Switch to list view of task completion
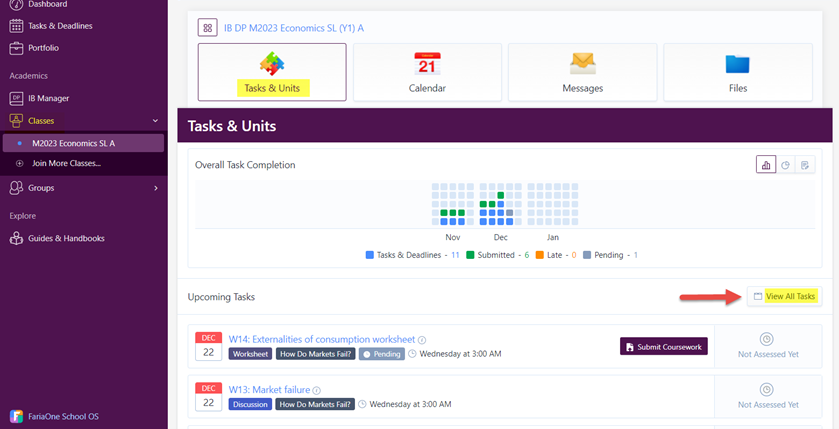Screen dimensions: 839x429 (805, 165)
